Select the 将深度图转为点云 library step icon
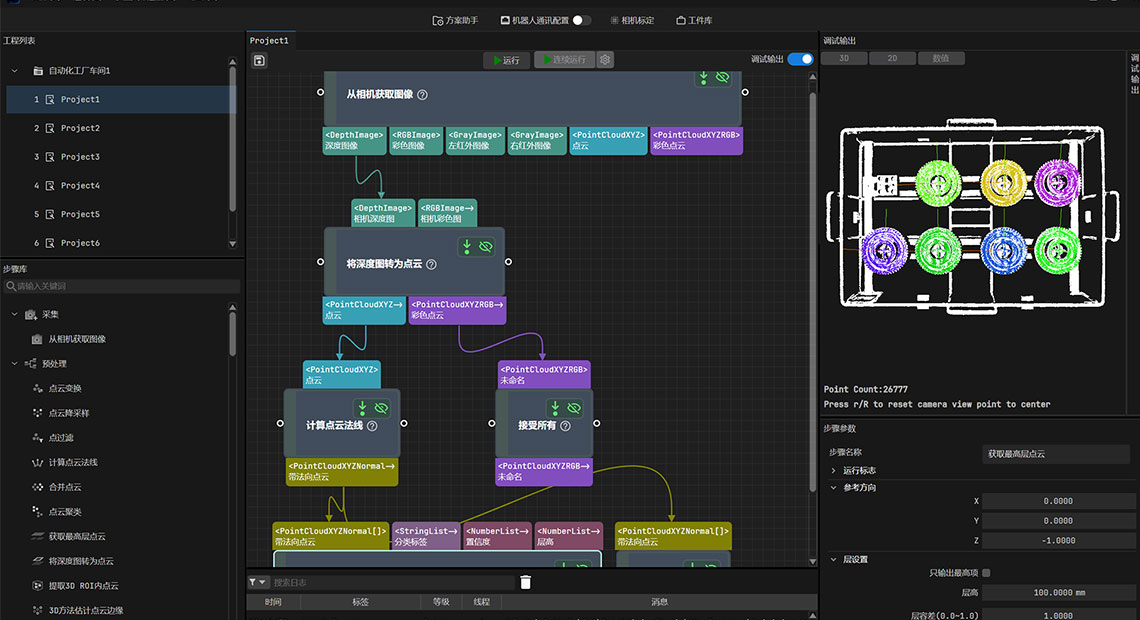The height and width of the screenshot is (620, 1140). point(38,561)
